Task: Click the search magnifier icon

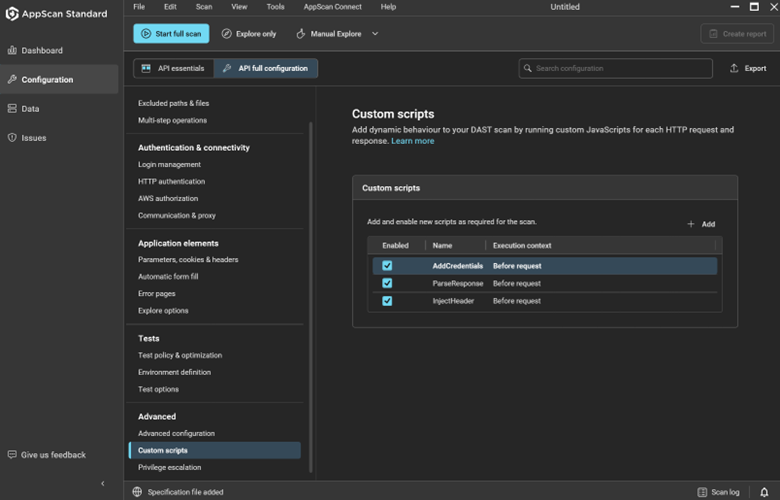Action: click(x=527, y=68)
